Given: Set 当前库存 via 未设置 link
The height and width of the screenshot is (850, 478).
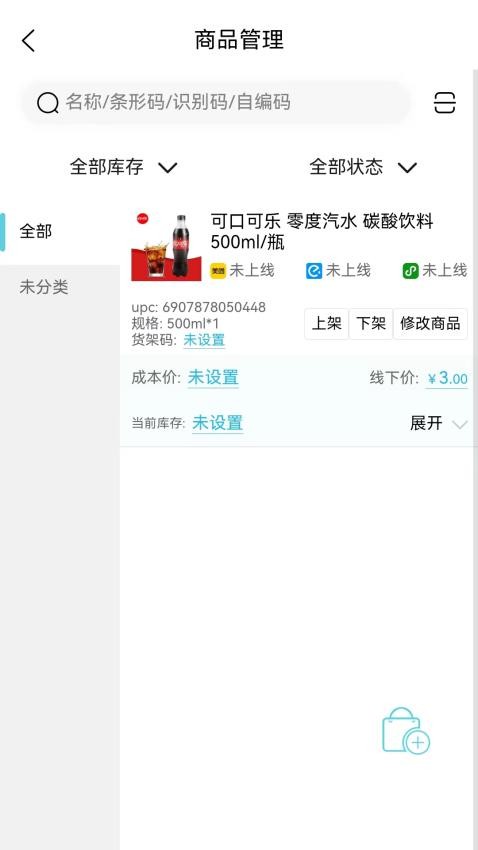Looking at the screenshot, I should coord(218,423).
